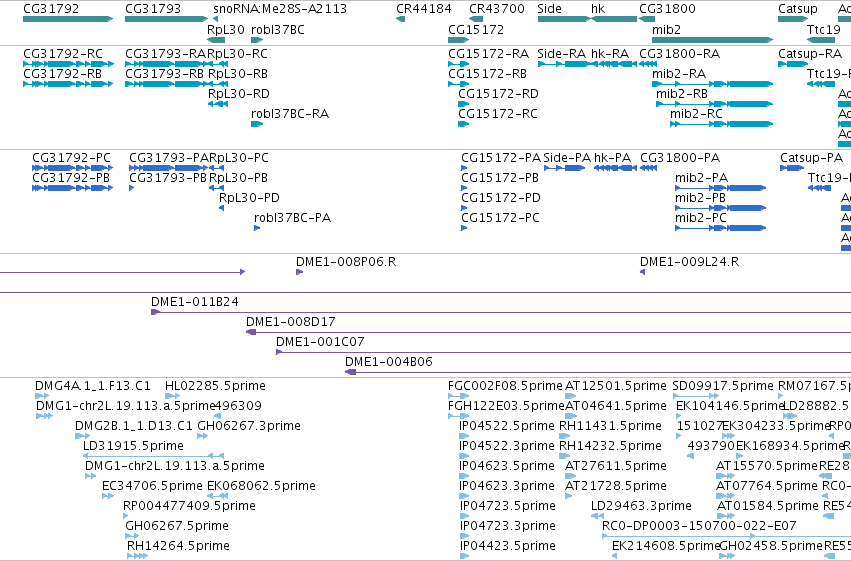Click the CR43700 gene glyph
Image resolution: width=851 pixels, height=561 pixels.
click(476, 19)
